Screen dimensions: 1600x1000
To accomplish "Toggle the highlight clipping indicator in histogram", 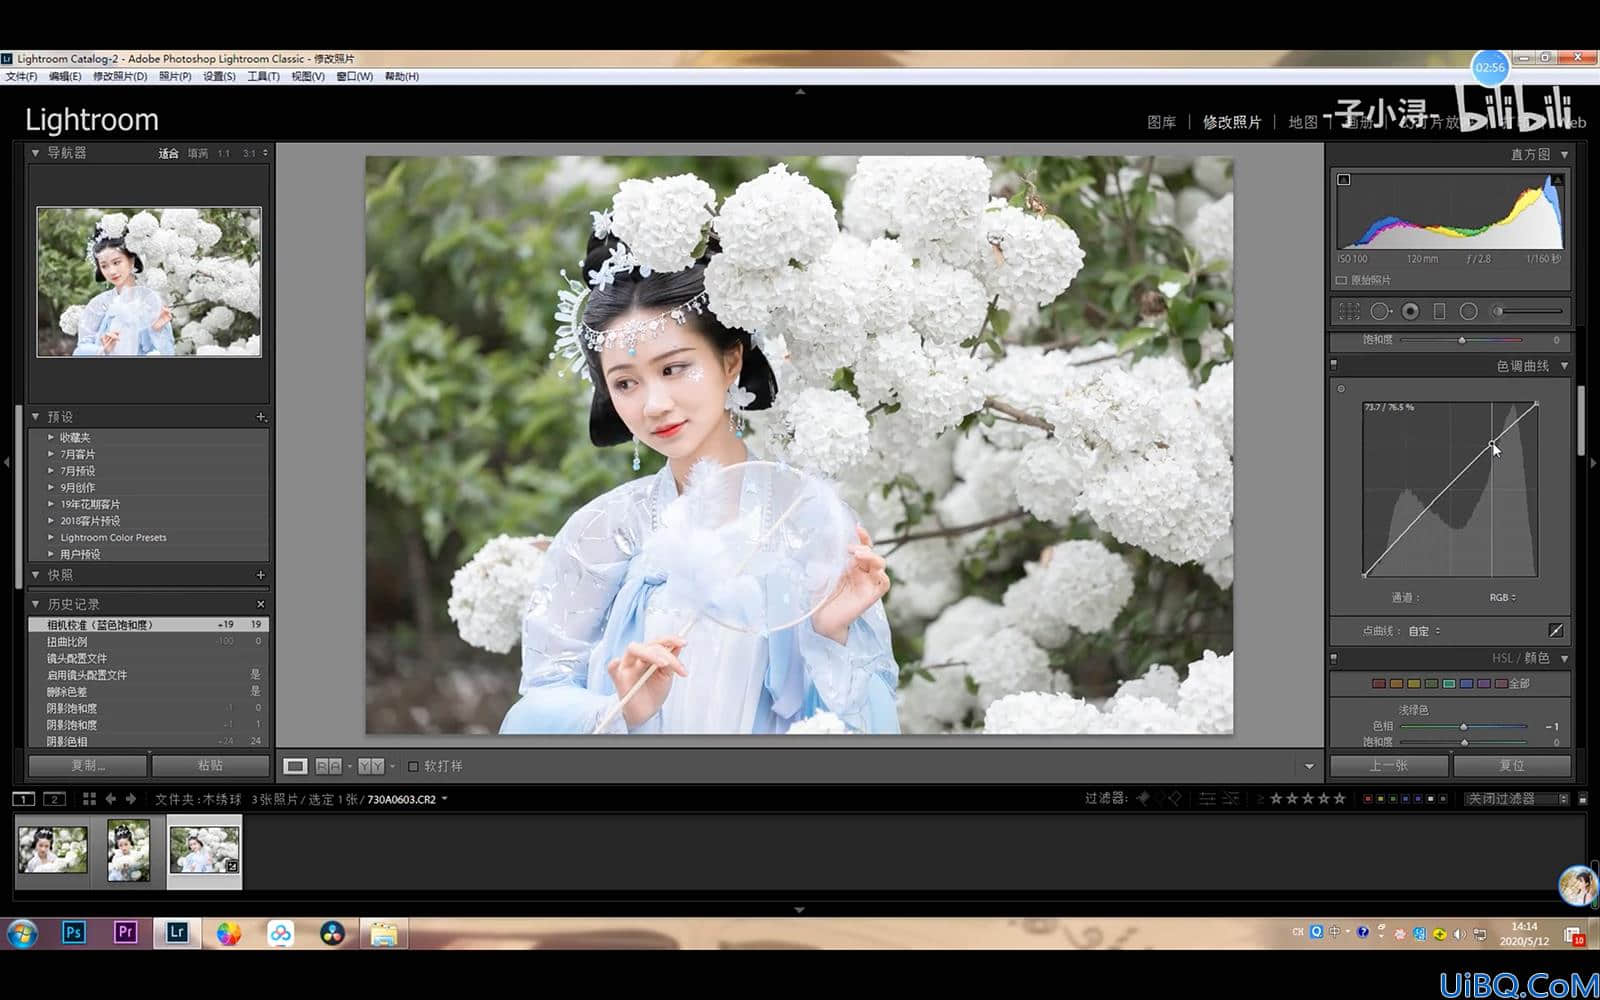I will (1557, 180).
